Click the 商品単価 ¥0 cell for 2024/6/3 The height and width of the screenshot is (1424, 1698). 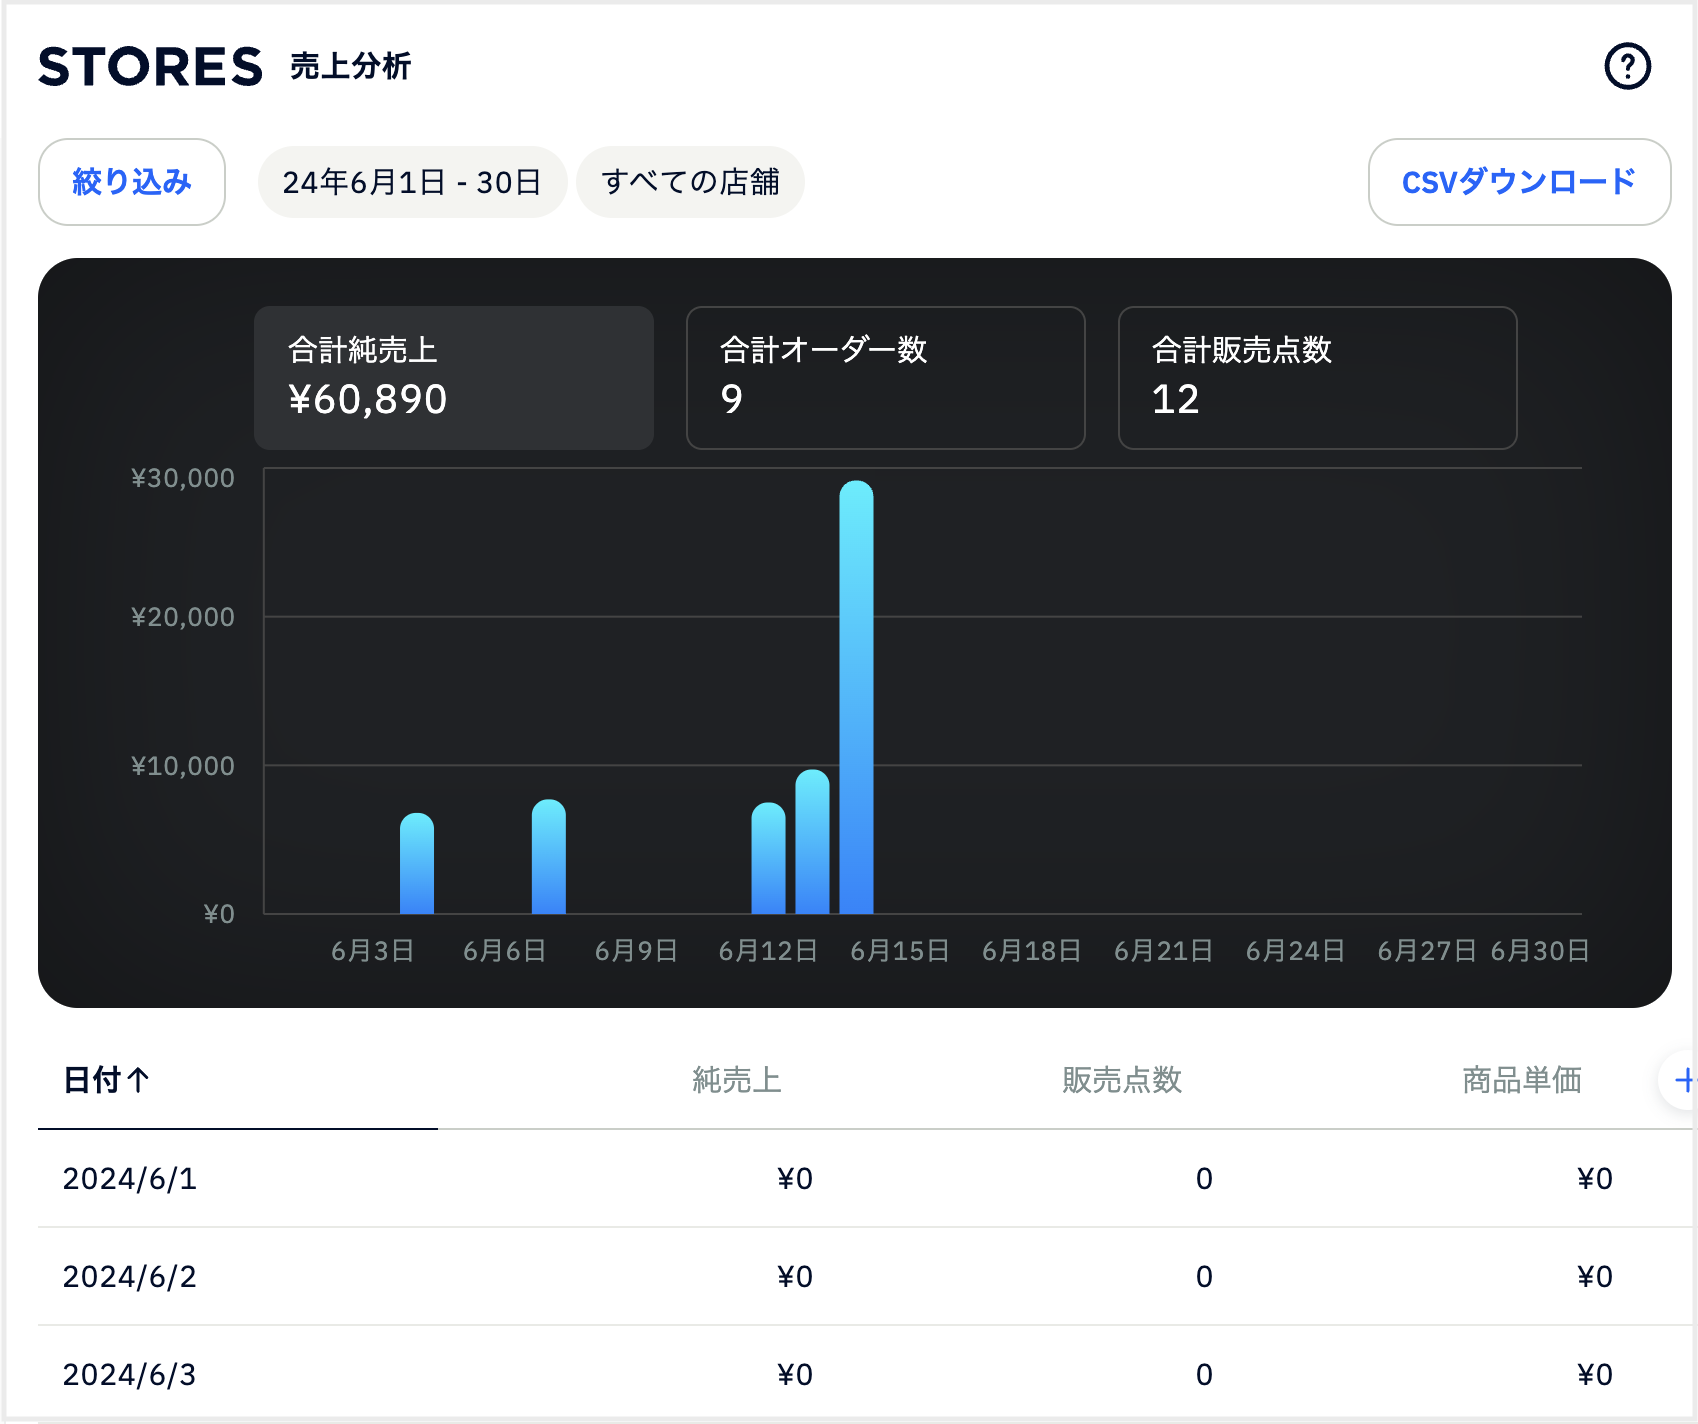pos(1595,1375)
